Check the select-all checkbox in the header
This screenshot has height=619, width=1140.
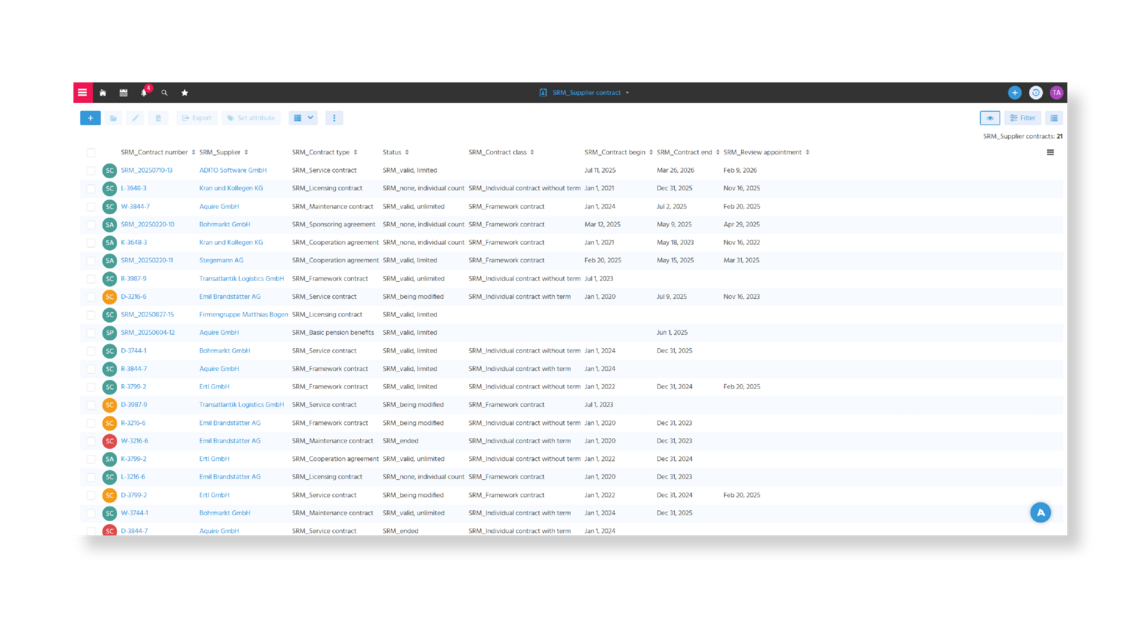click(x=93, y=151)
